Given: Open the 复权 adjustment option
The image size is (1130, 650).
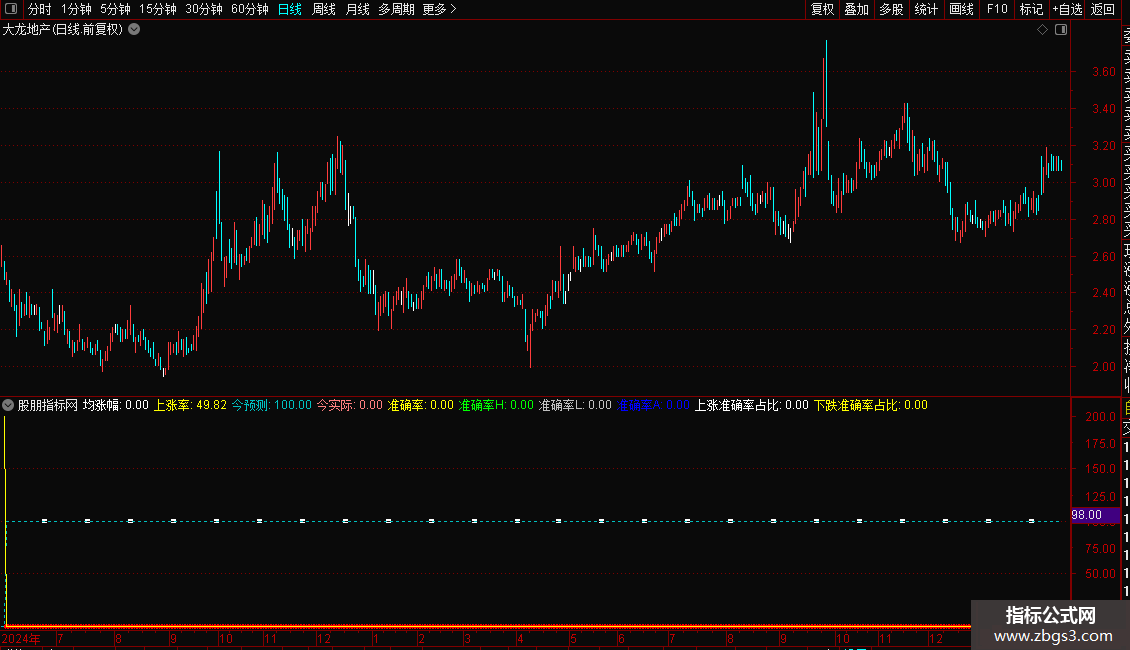Looking at the screenshot, I should pos(822,9).
